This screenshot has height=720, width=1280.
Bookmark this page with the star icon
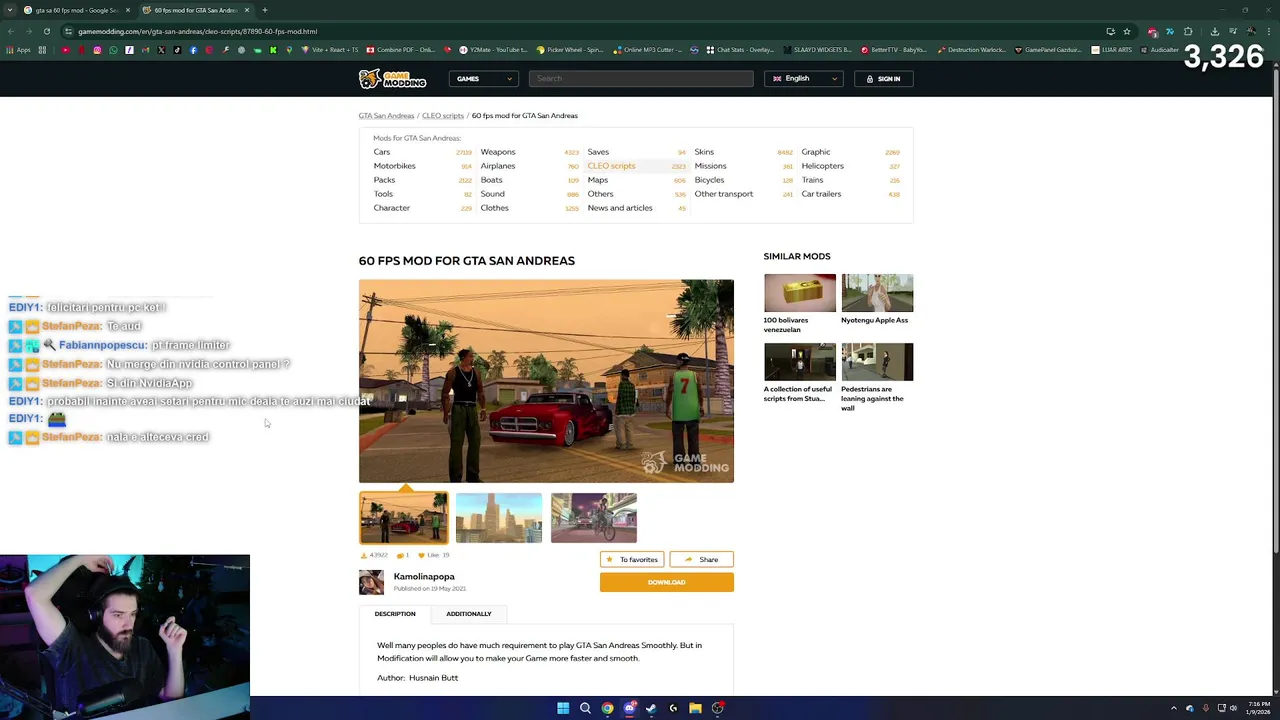tap(1127, 31)
